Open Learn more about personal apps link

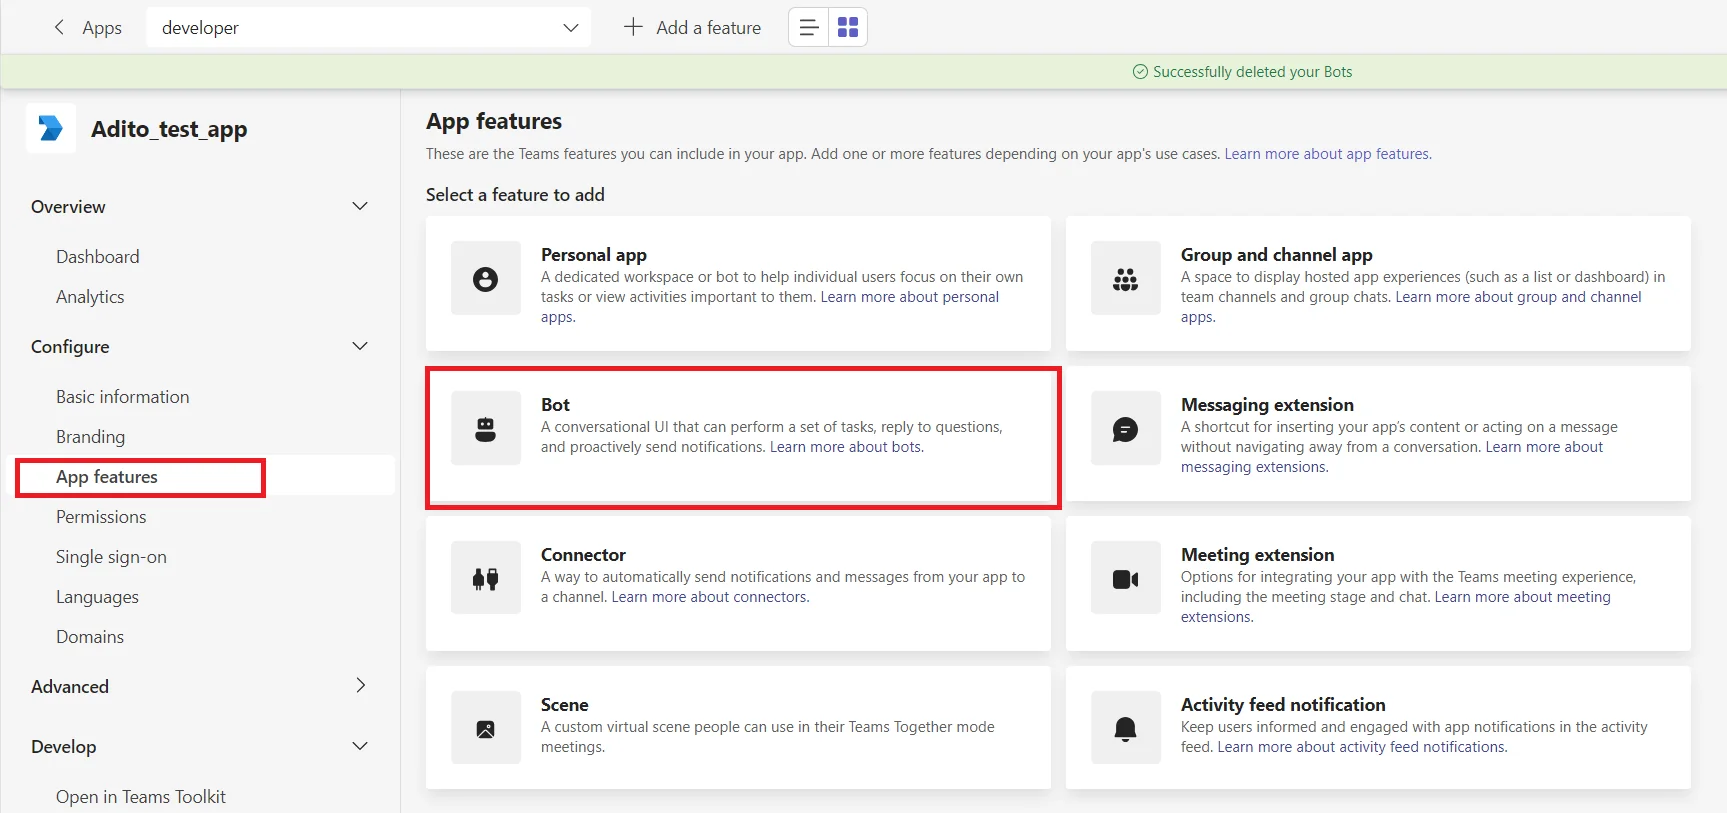click(909, 297)
